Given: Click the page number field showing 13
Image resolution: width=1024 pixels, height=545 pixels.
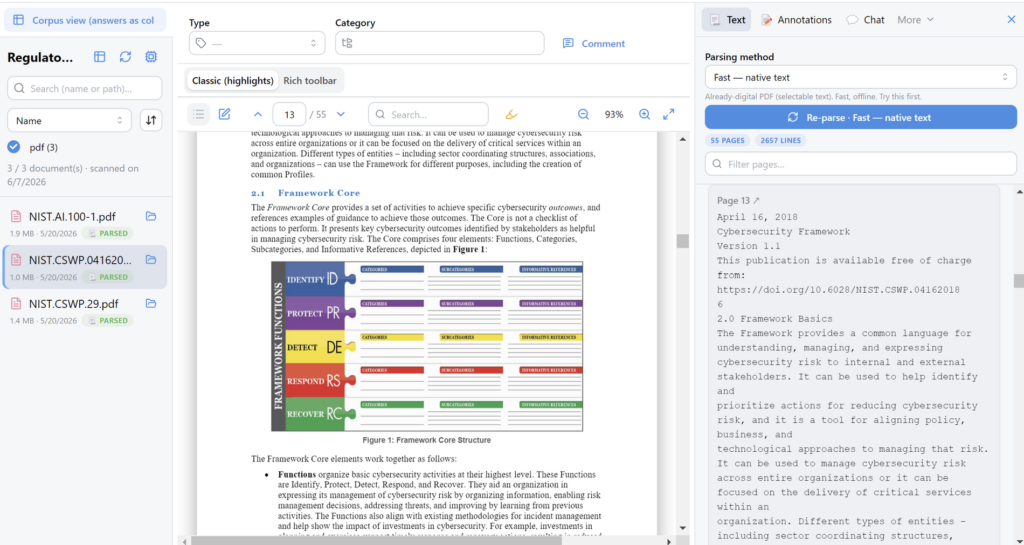Looking at the screenshot, I should pyautogui.click(x=289, y=114).
